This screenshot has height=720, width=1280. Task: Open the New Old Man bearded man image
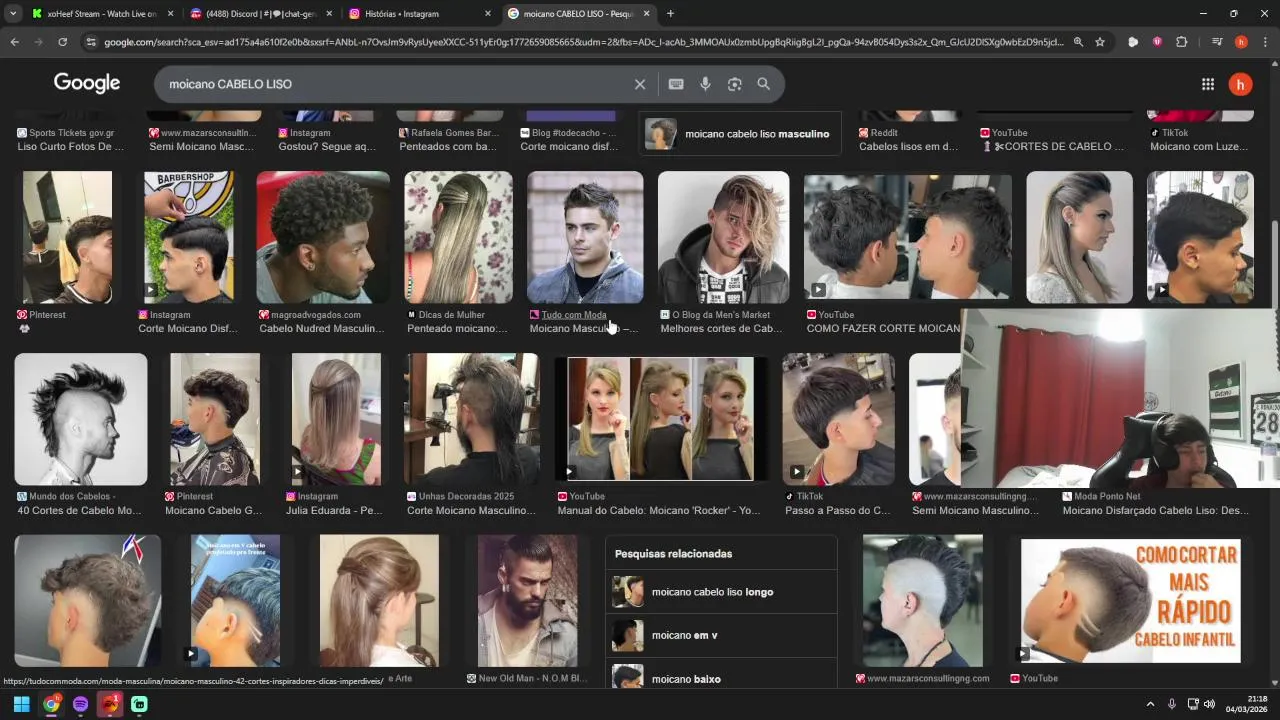click(x=527, y=601)
